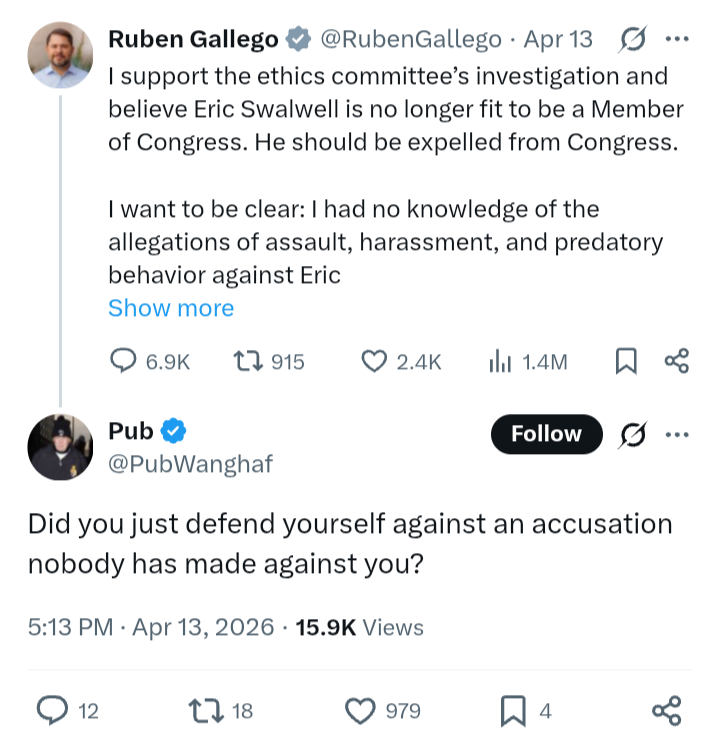Open replies on Ruben Gallego's post
This screenshot has height=733, width=720.
coord(150,362)
